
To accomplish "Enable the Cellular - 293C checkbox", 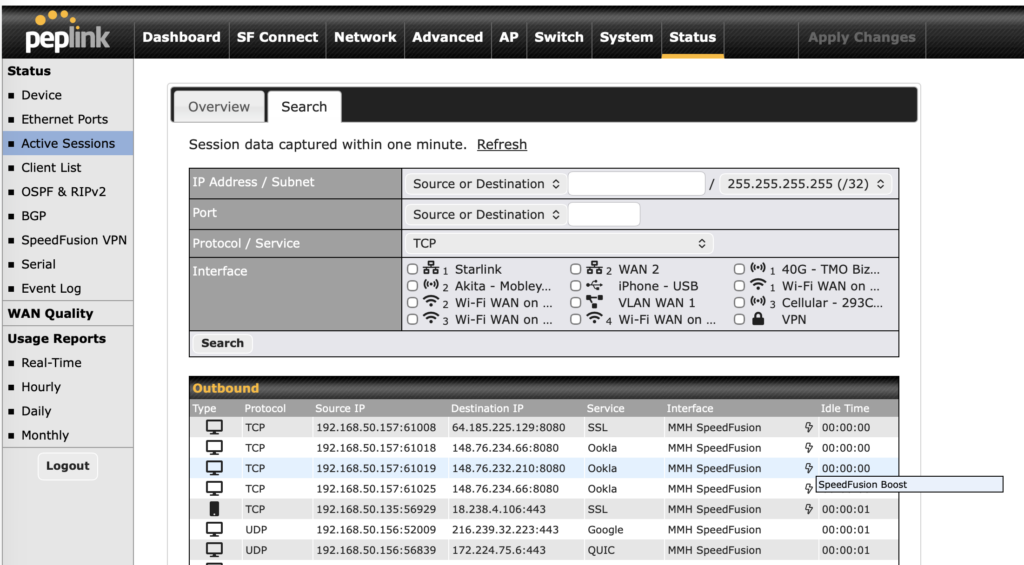I will (739, 302).
